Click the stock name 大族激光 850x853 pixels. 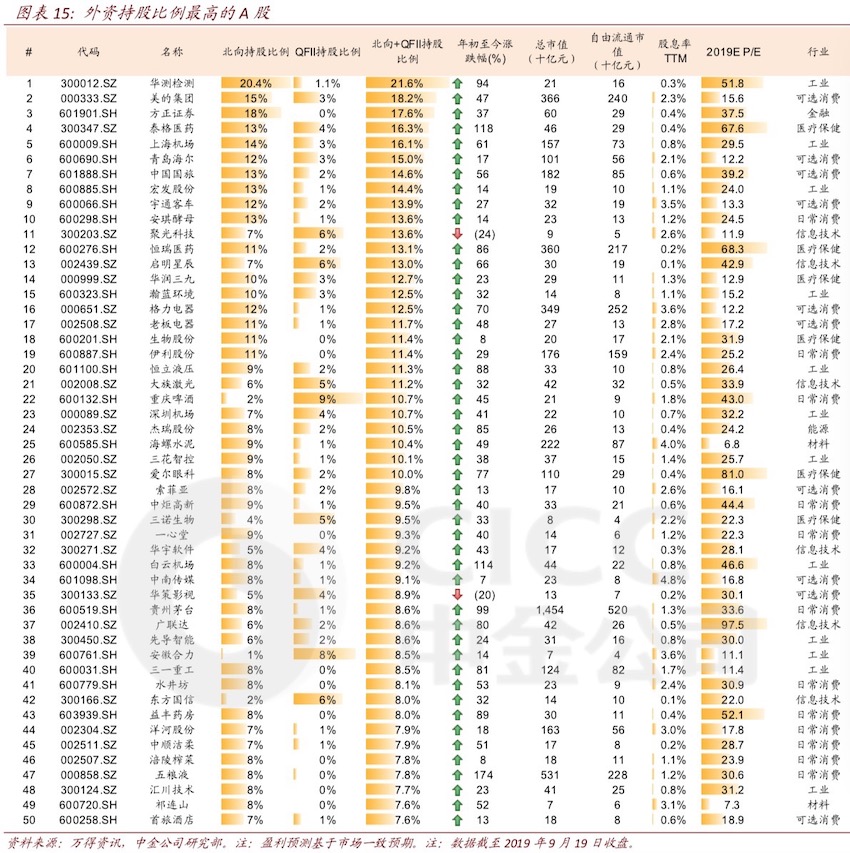[172, 384]
